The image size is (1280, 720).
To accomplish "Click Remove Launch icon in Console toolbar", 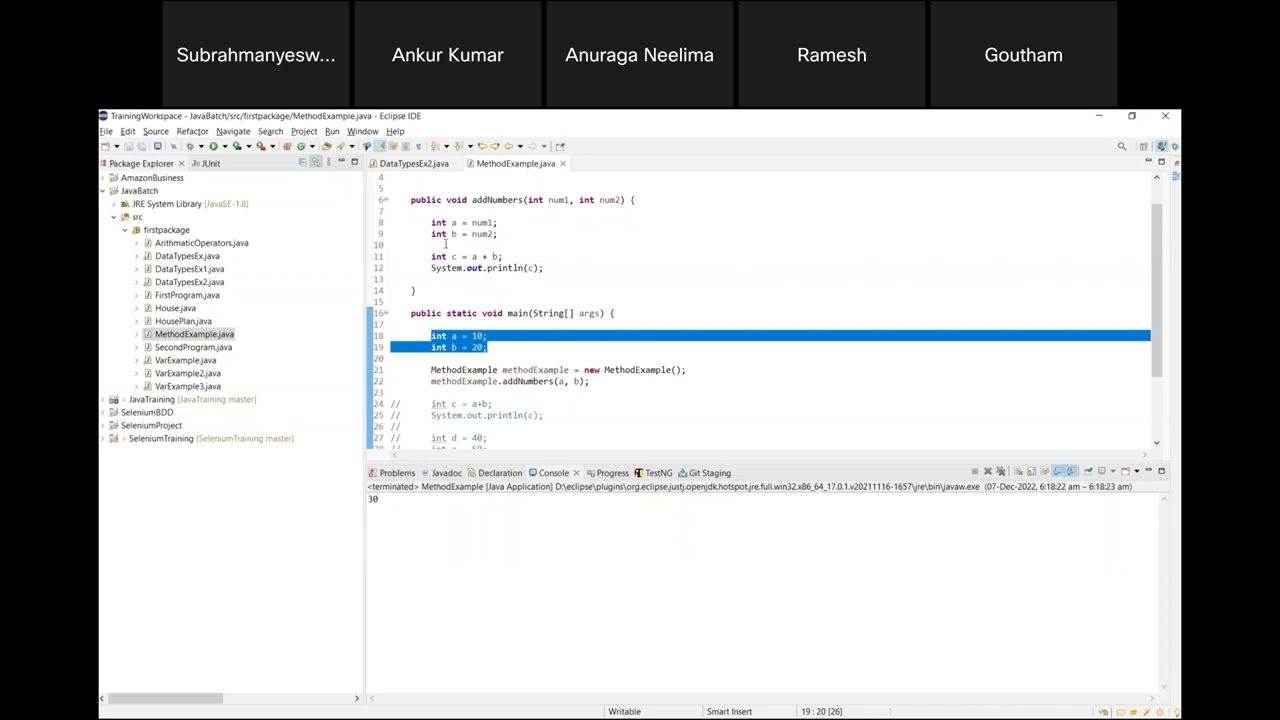I will [x=987, y=471].
